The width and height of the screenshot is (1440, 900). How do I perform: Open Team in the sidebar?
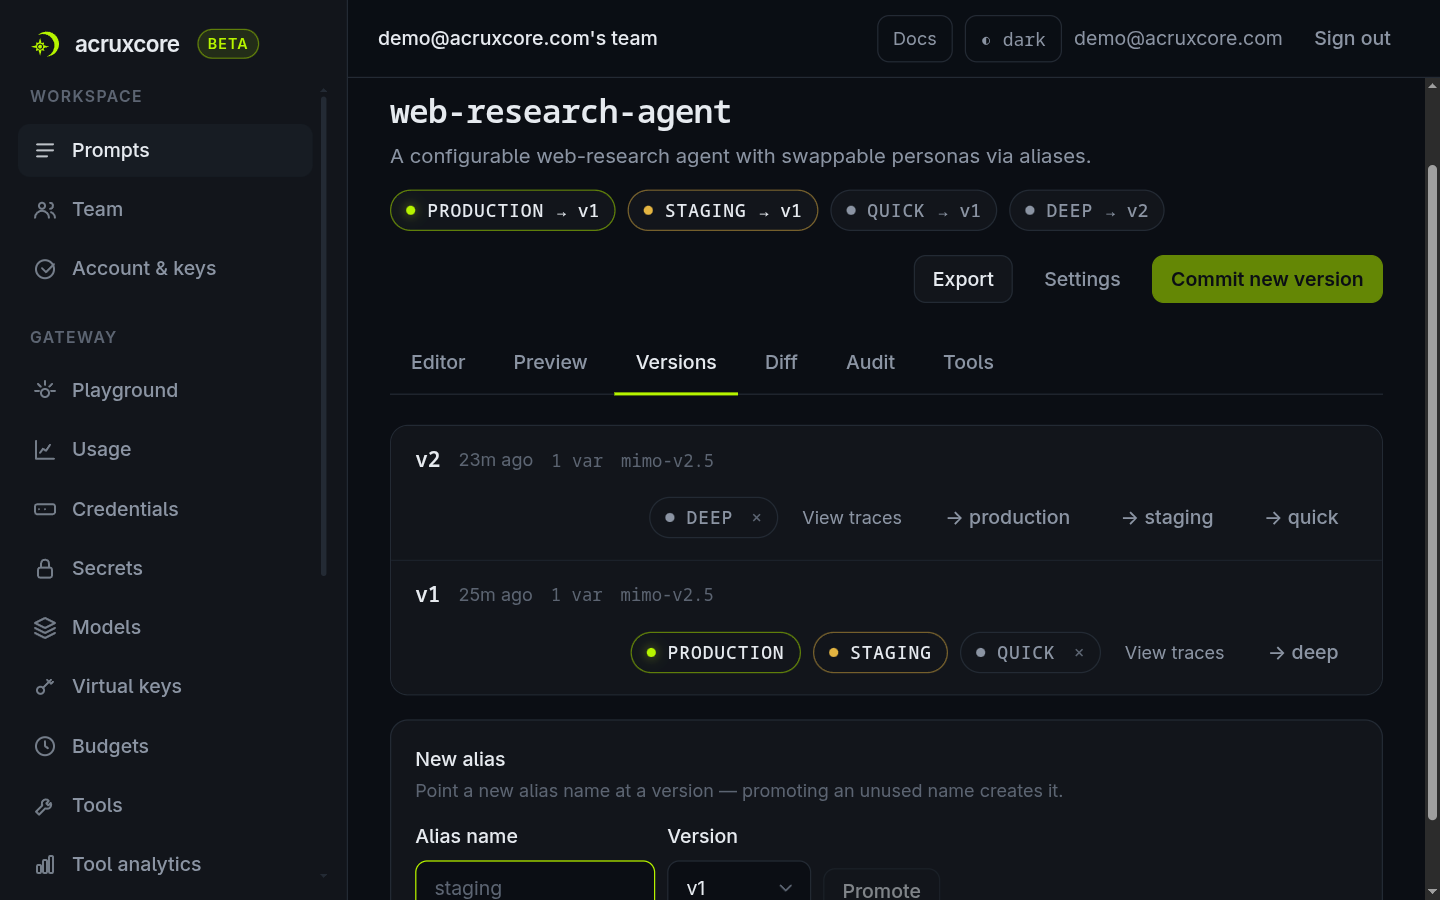[x=165, y=210]
